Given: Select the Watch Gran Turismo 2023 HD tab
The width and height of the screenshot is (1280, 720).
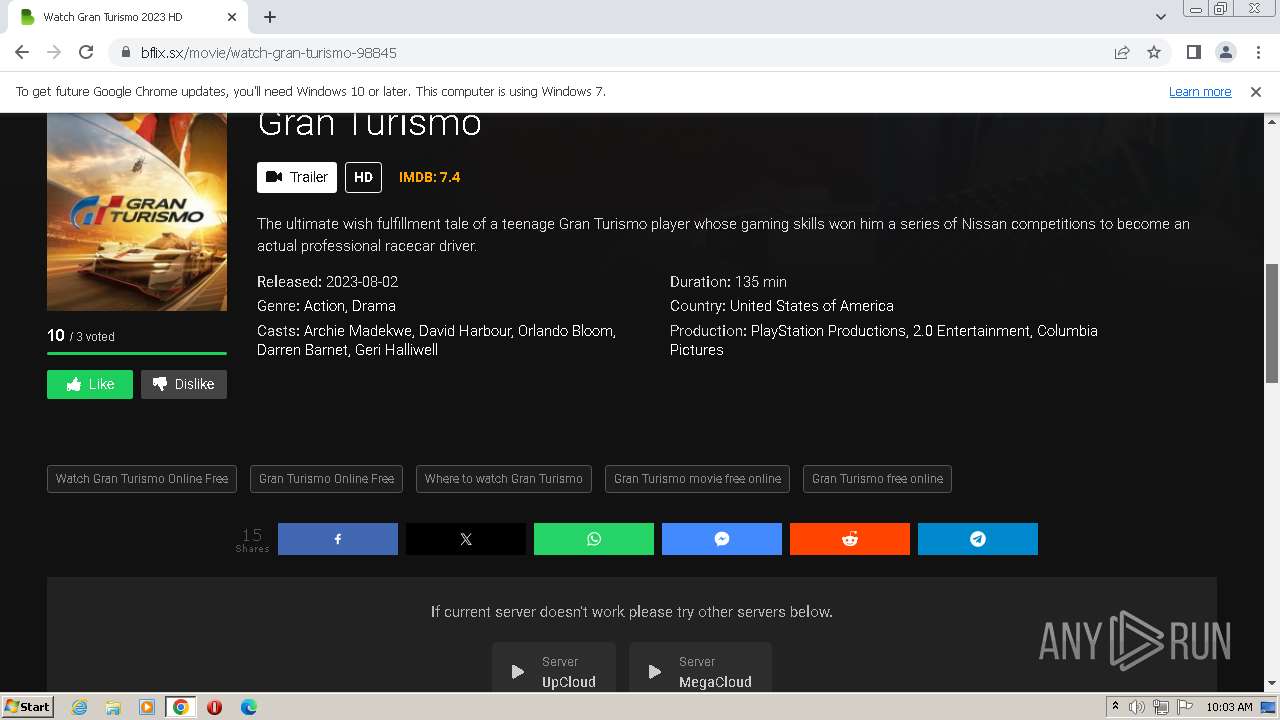Looking at the screenshot, I should pos(127,17).
